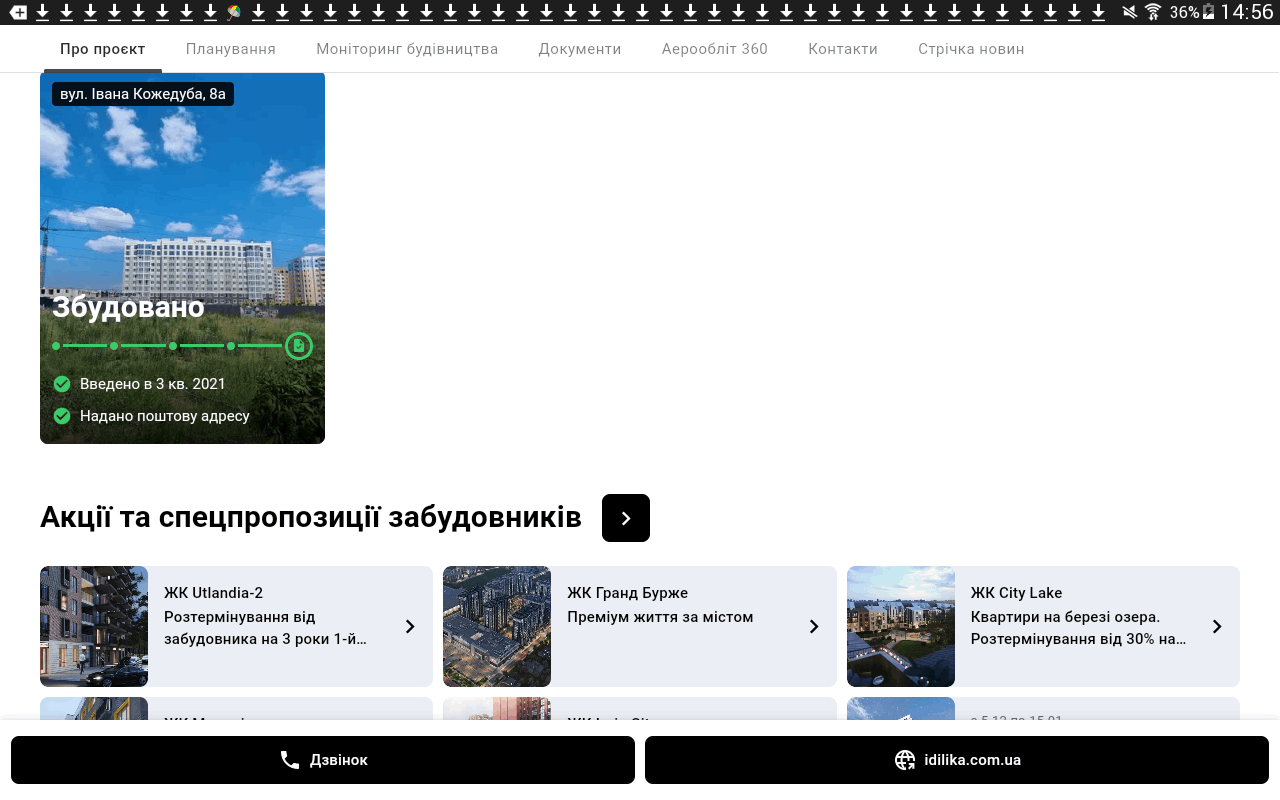Expand the ЖК Utlandia-2 offer chevron
This screenshot has height=800, width=1280.
410,627
